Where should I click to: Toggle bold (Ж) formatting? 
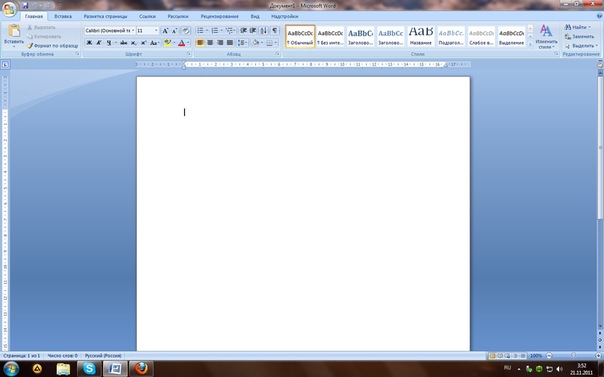click(89, 43)
